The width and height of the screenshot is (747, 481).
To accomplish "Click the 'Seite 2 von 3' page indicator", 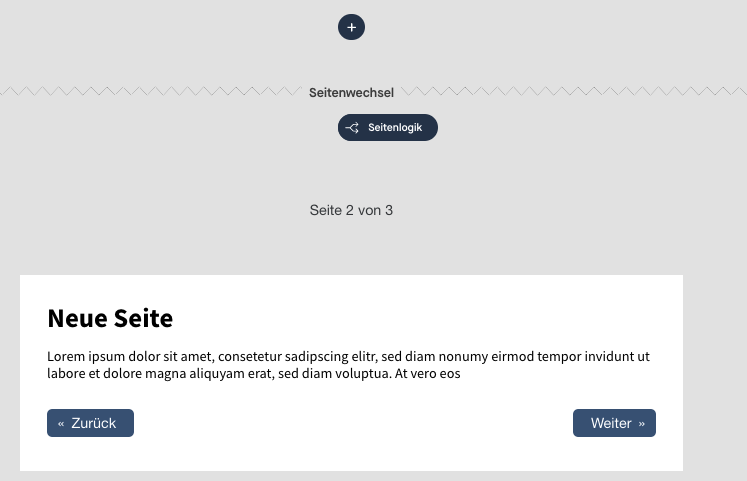I will (x=351, y=210).
